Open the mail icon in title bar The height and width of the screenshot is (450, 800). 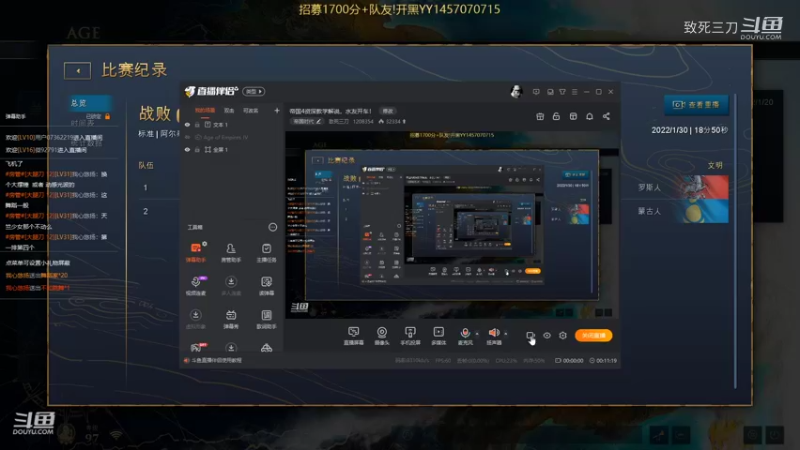(x=550, y=92)
